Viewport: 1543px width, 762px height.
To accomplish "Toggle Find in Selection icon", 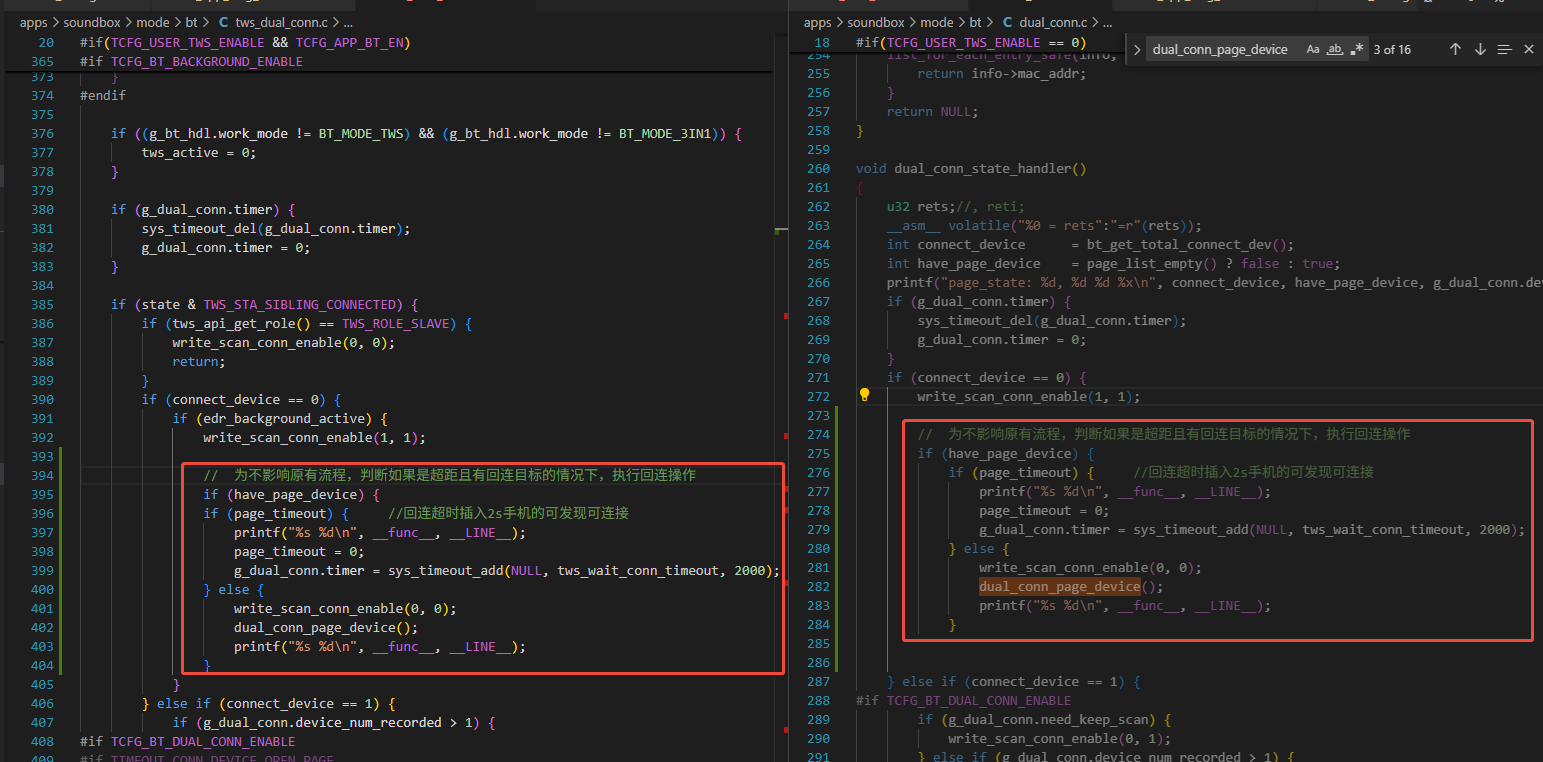I will tap(1504, 49).
